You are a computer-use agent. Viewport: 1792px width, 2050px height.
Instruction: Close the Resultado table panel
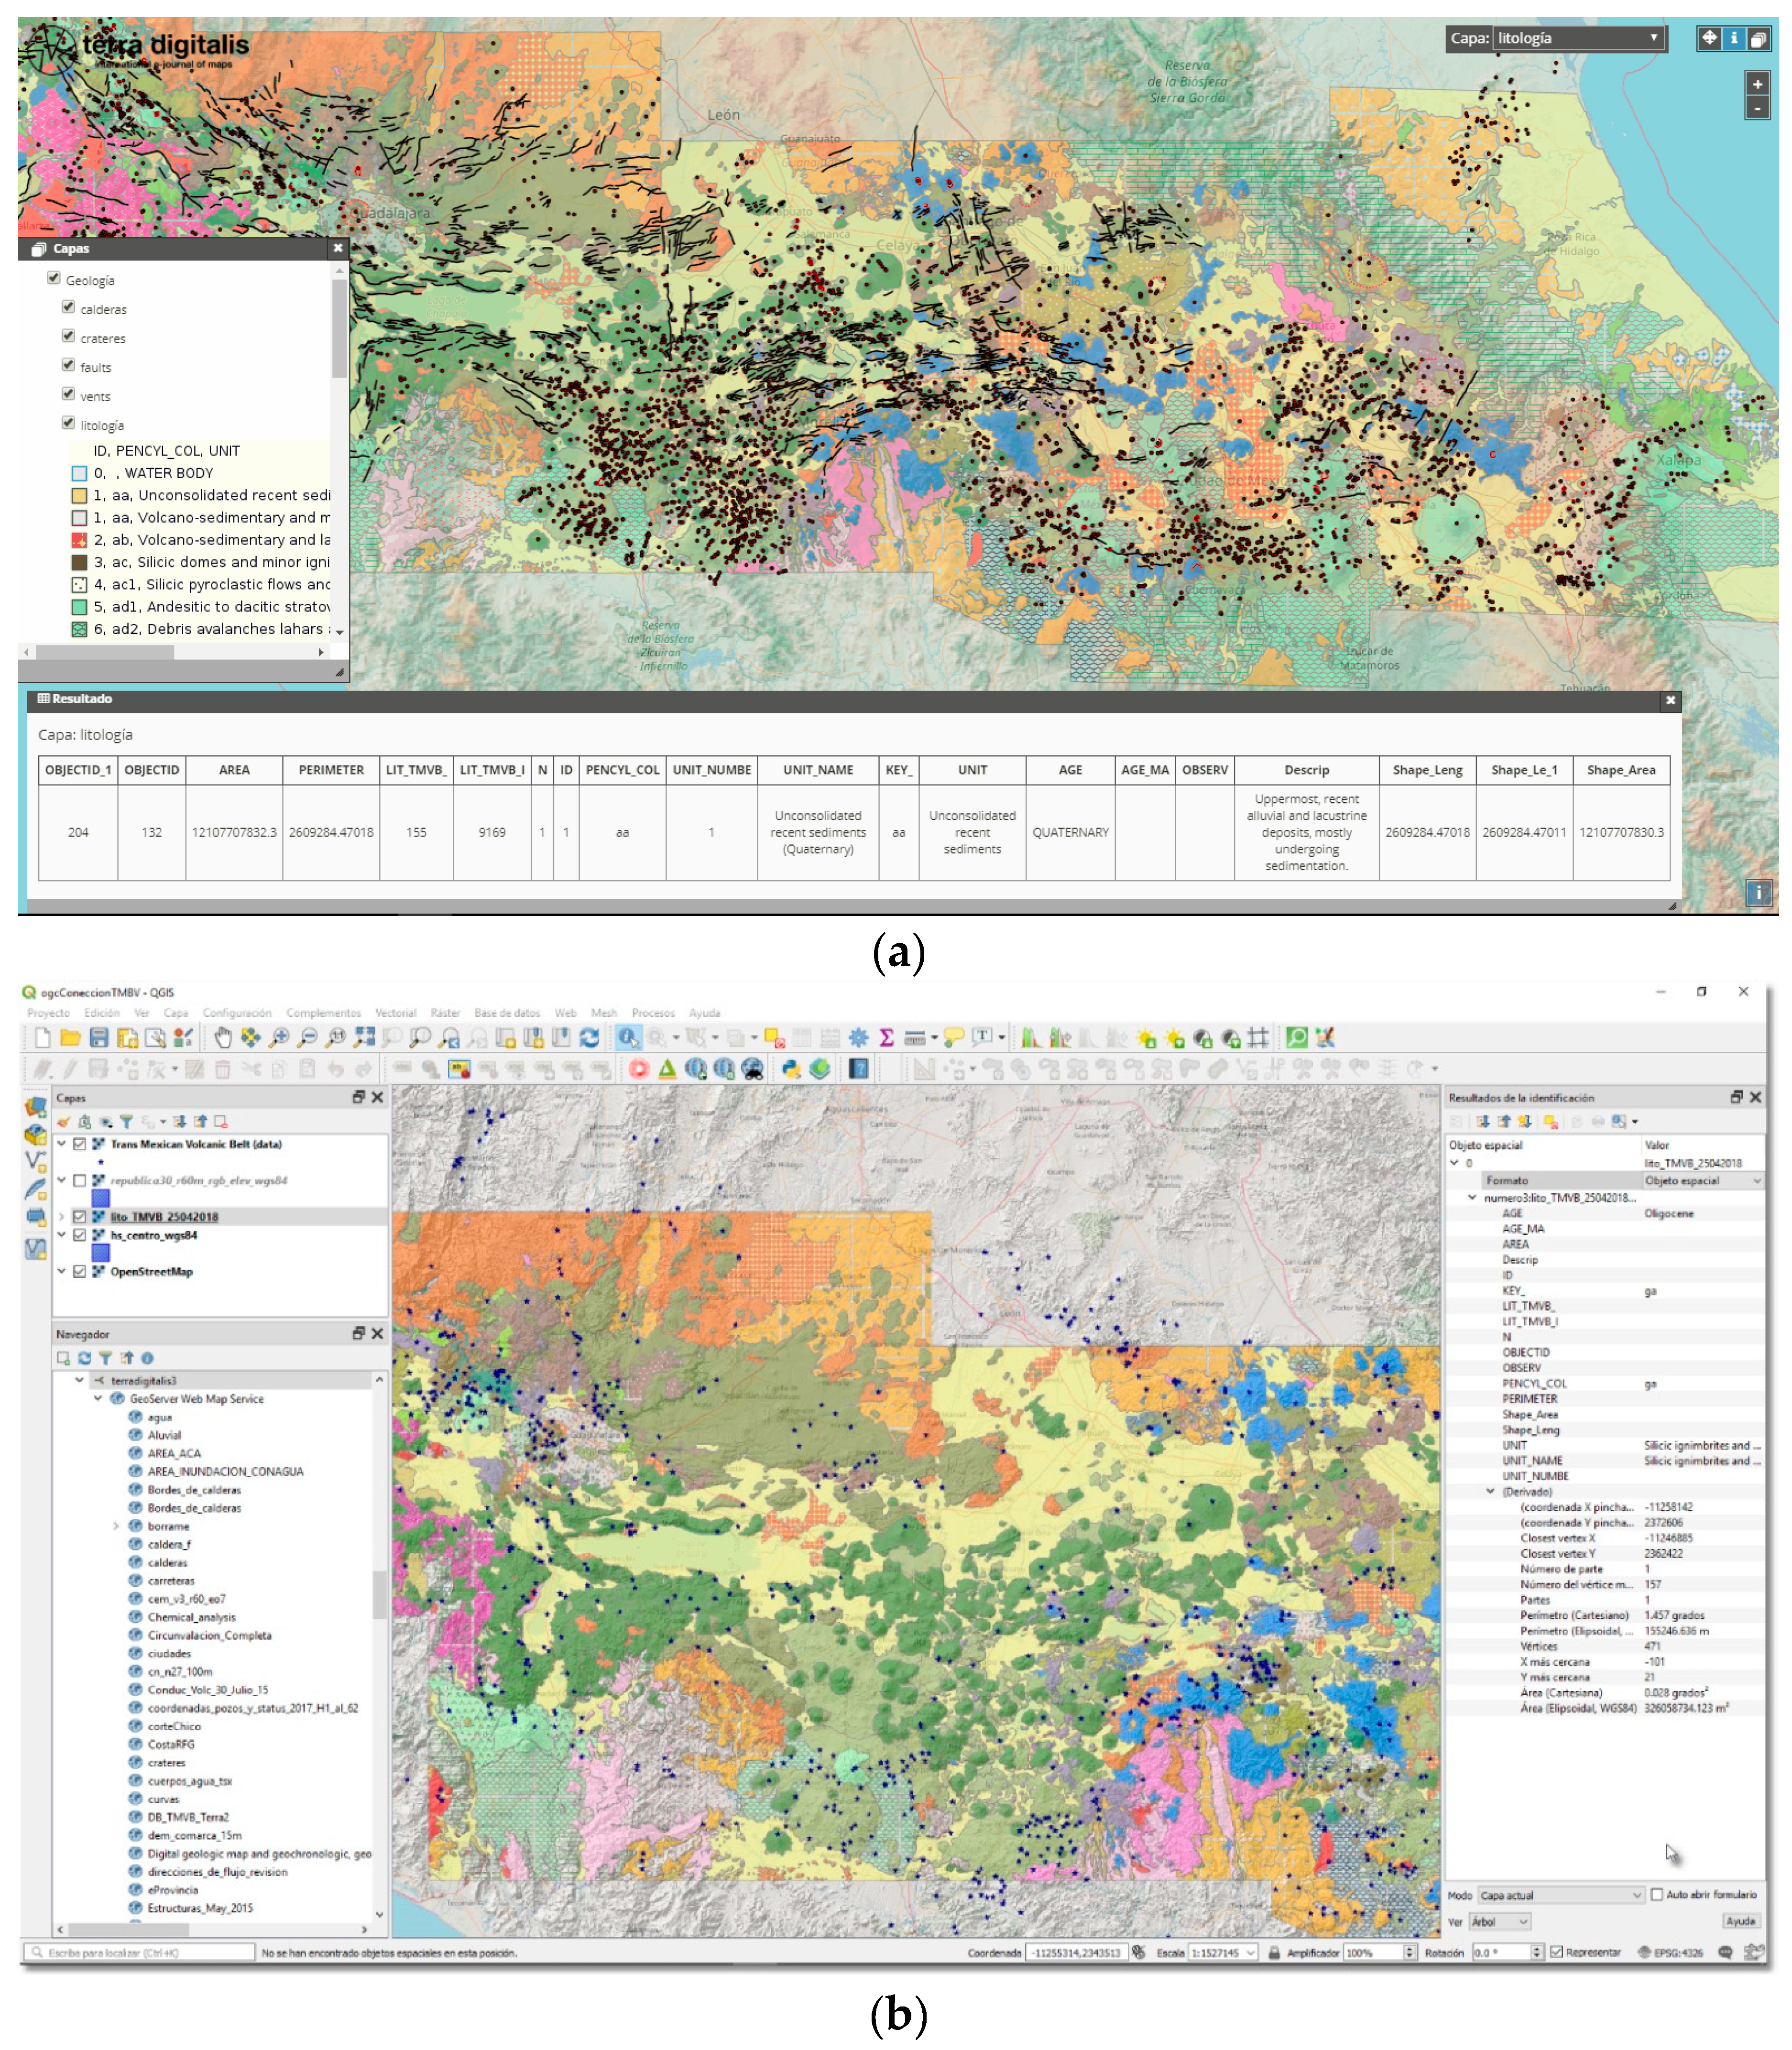point(1670,700)
